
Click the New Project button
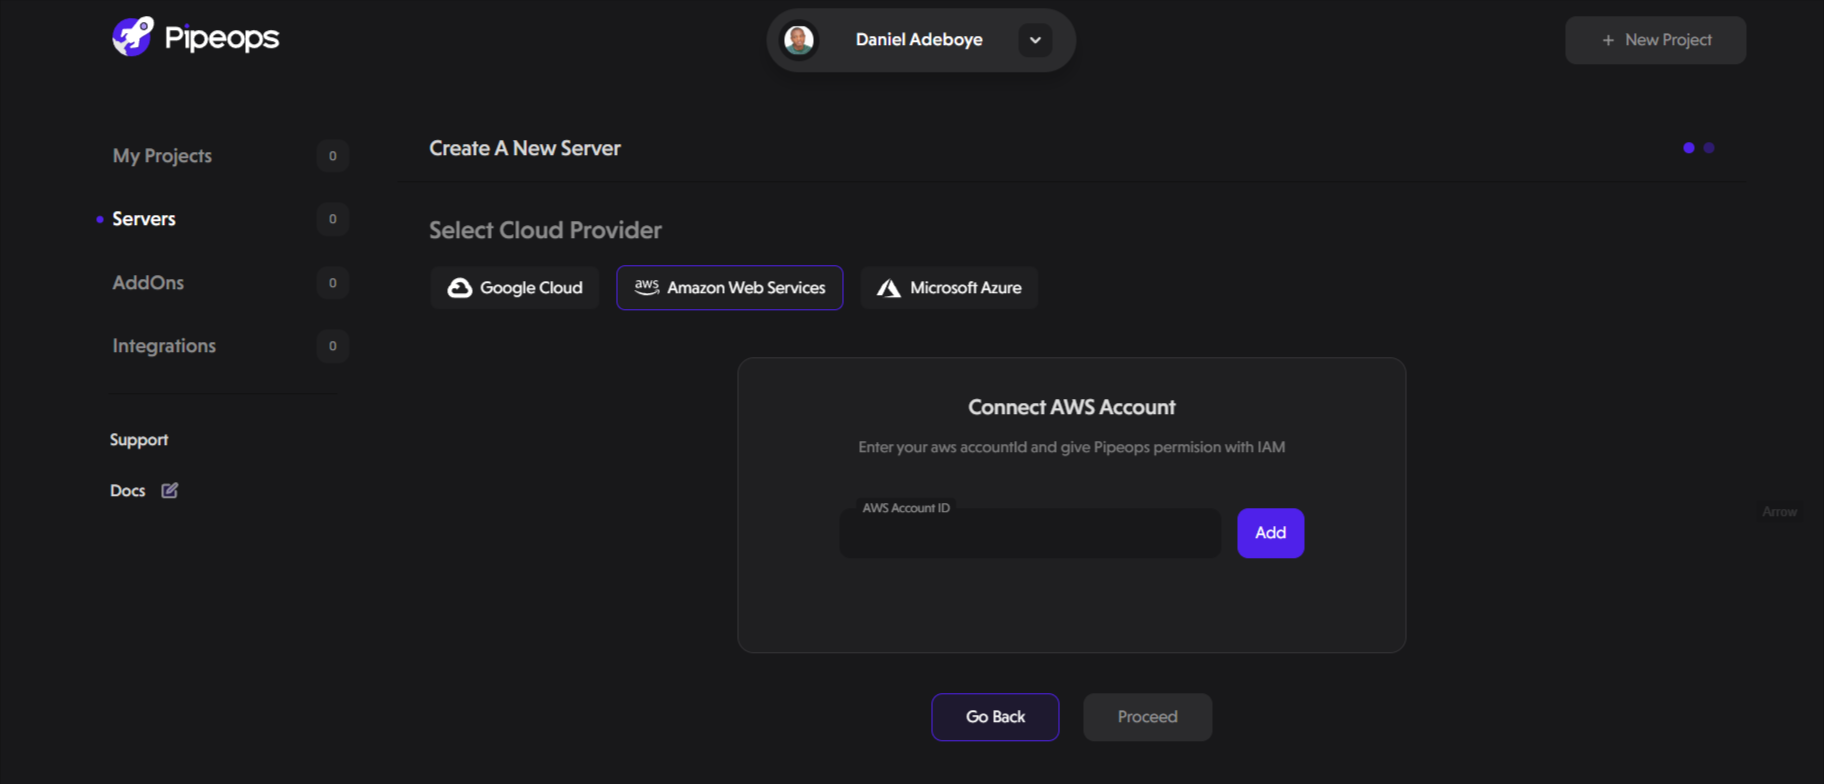[1655, 40]
